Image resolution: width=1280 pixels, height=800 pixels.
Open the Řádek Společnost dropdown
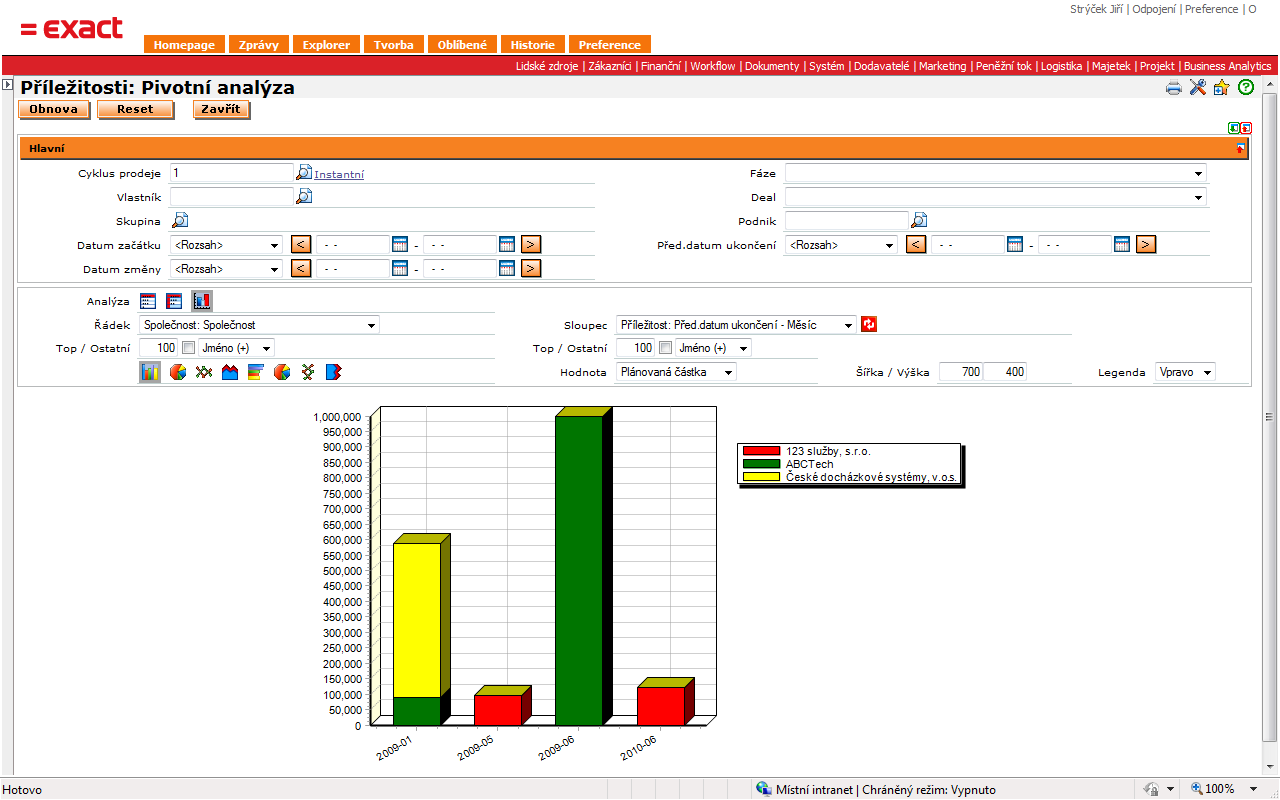pos(260,325)
